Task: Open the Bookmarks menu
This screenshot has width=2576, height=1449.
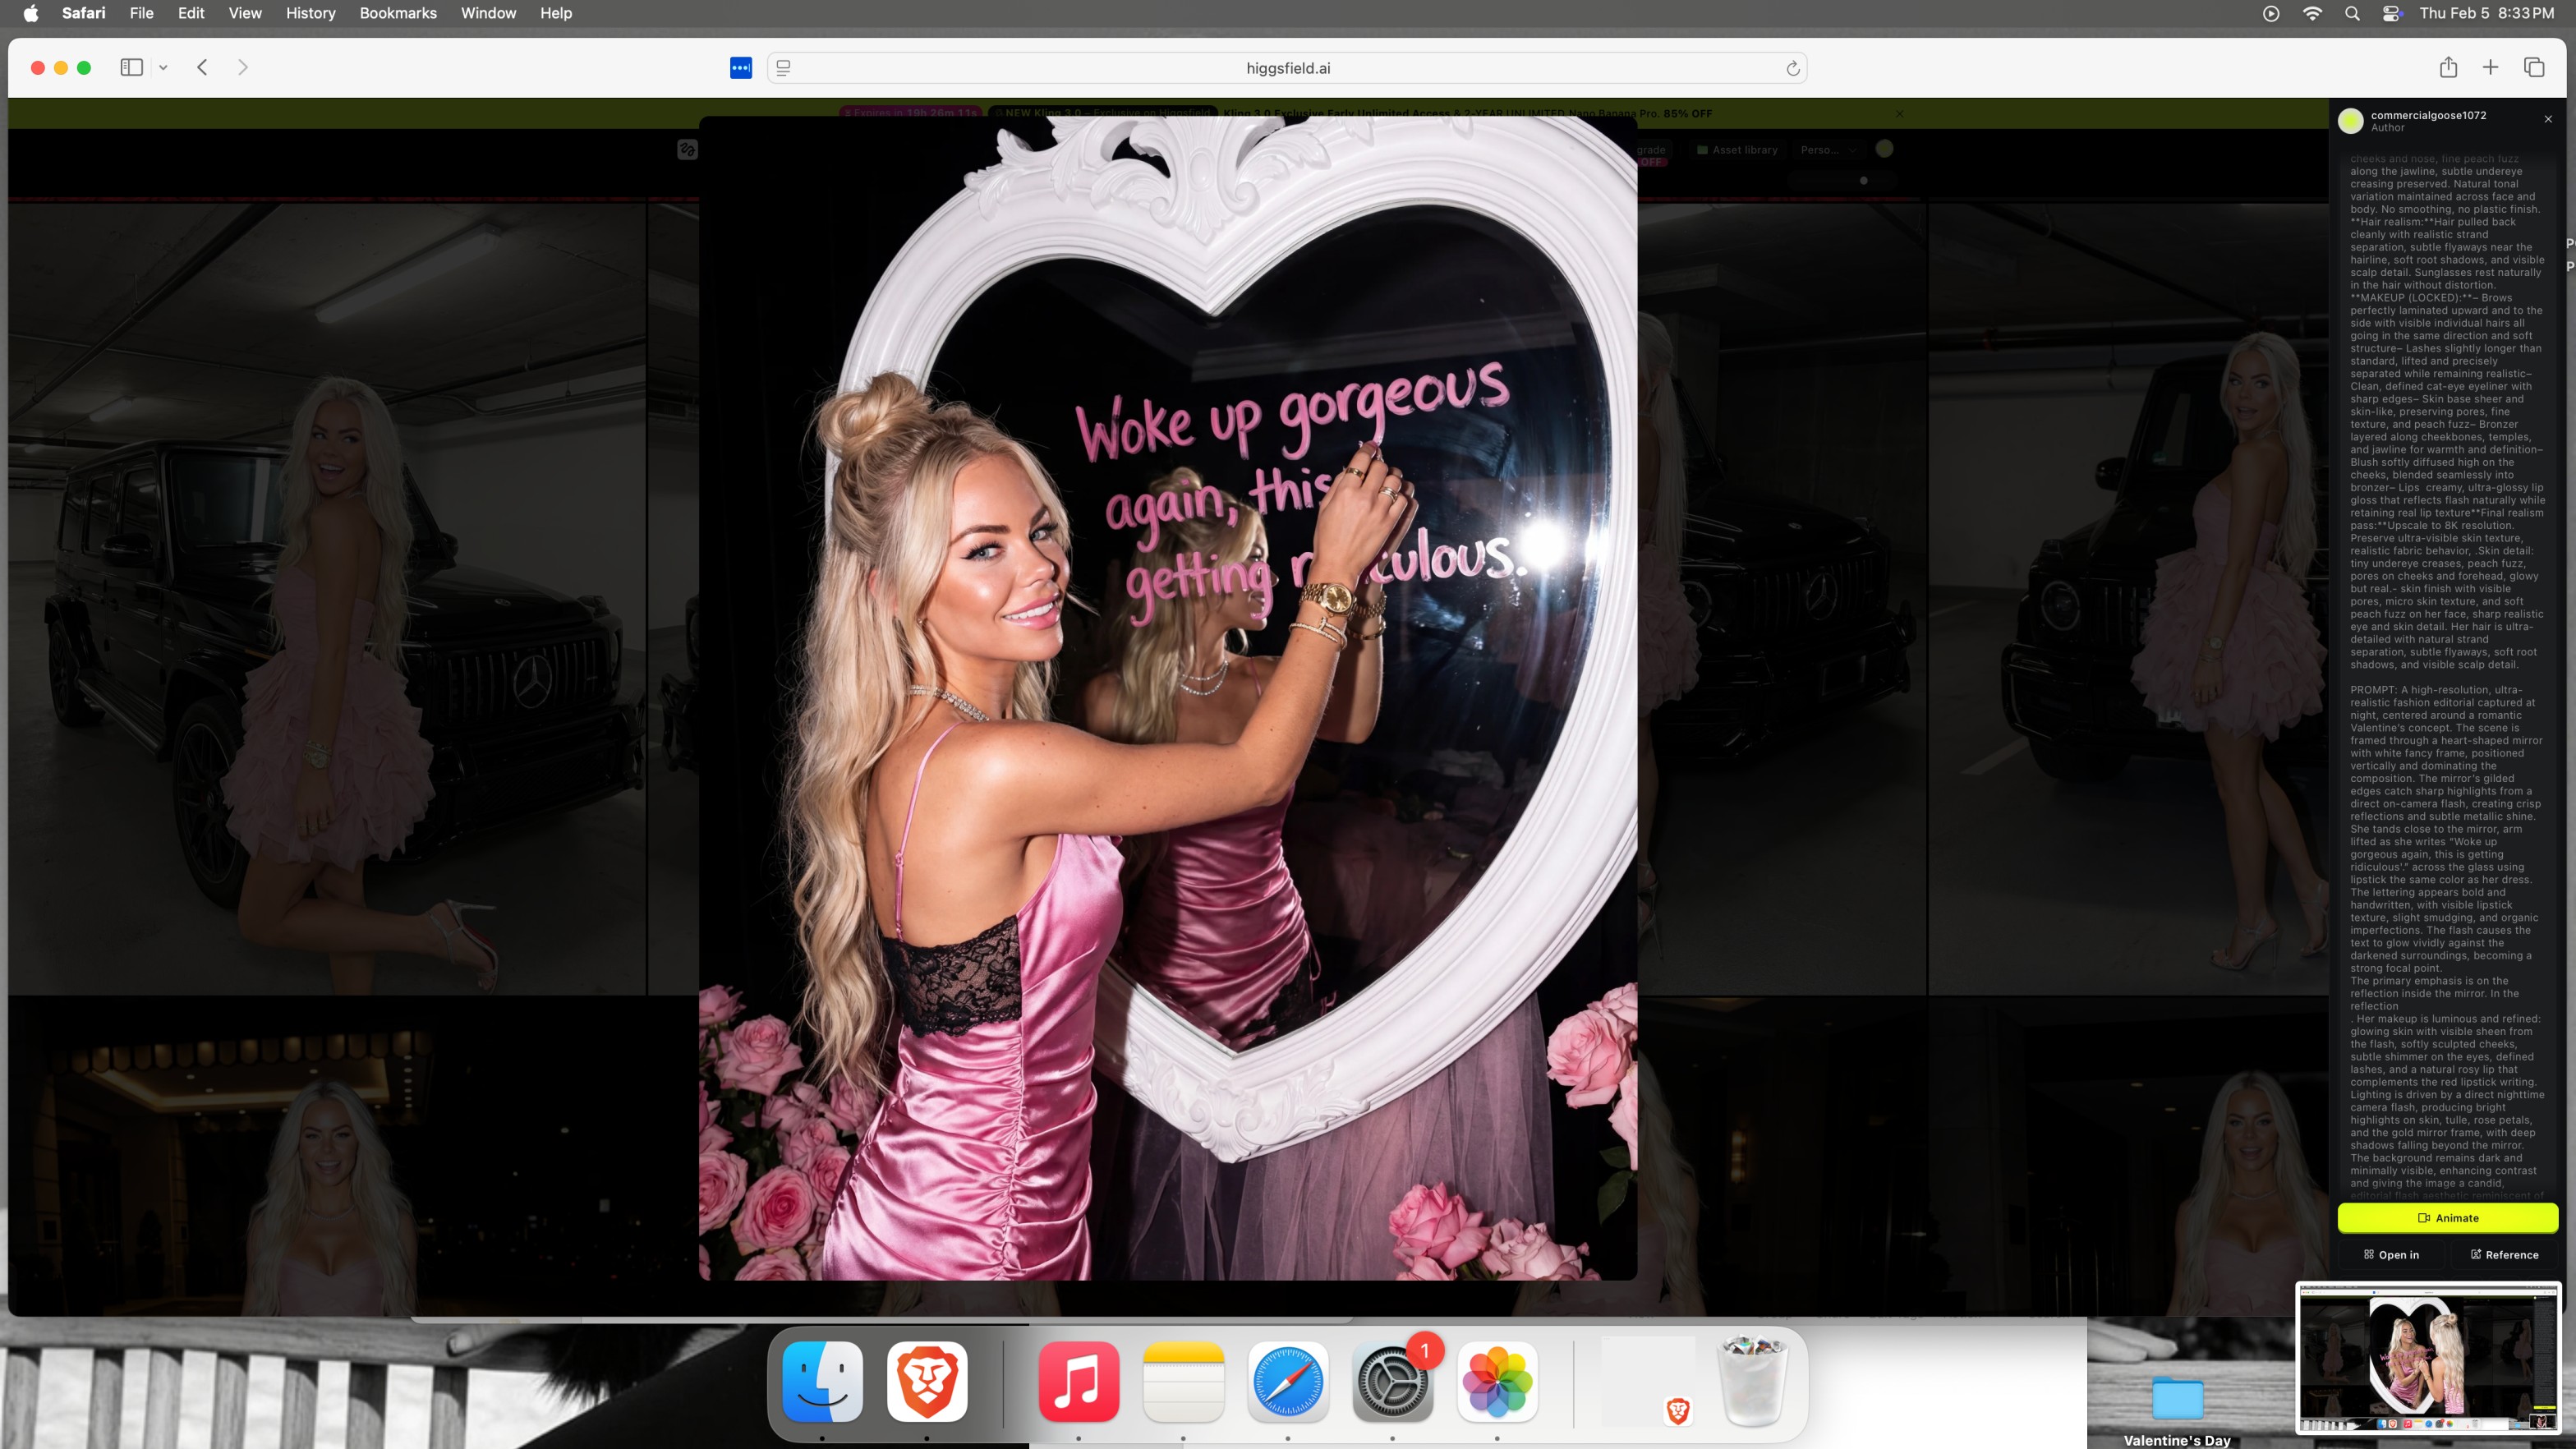Action: point(398,13)
